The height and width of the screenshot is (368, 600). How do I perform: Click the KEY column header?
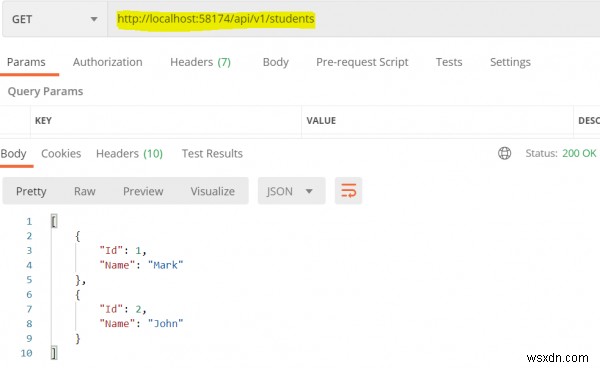coord(43,121)
